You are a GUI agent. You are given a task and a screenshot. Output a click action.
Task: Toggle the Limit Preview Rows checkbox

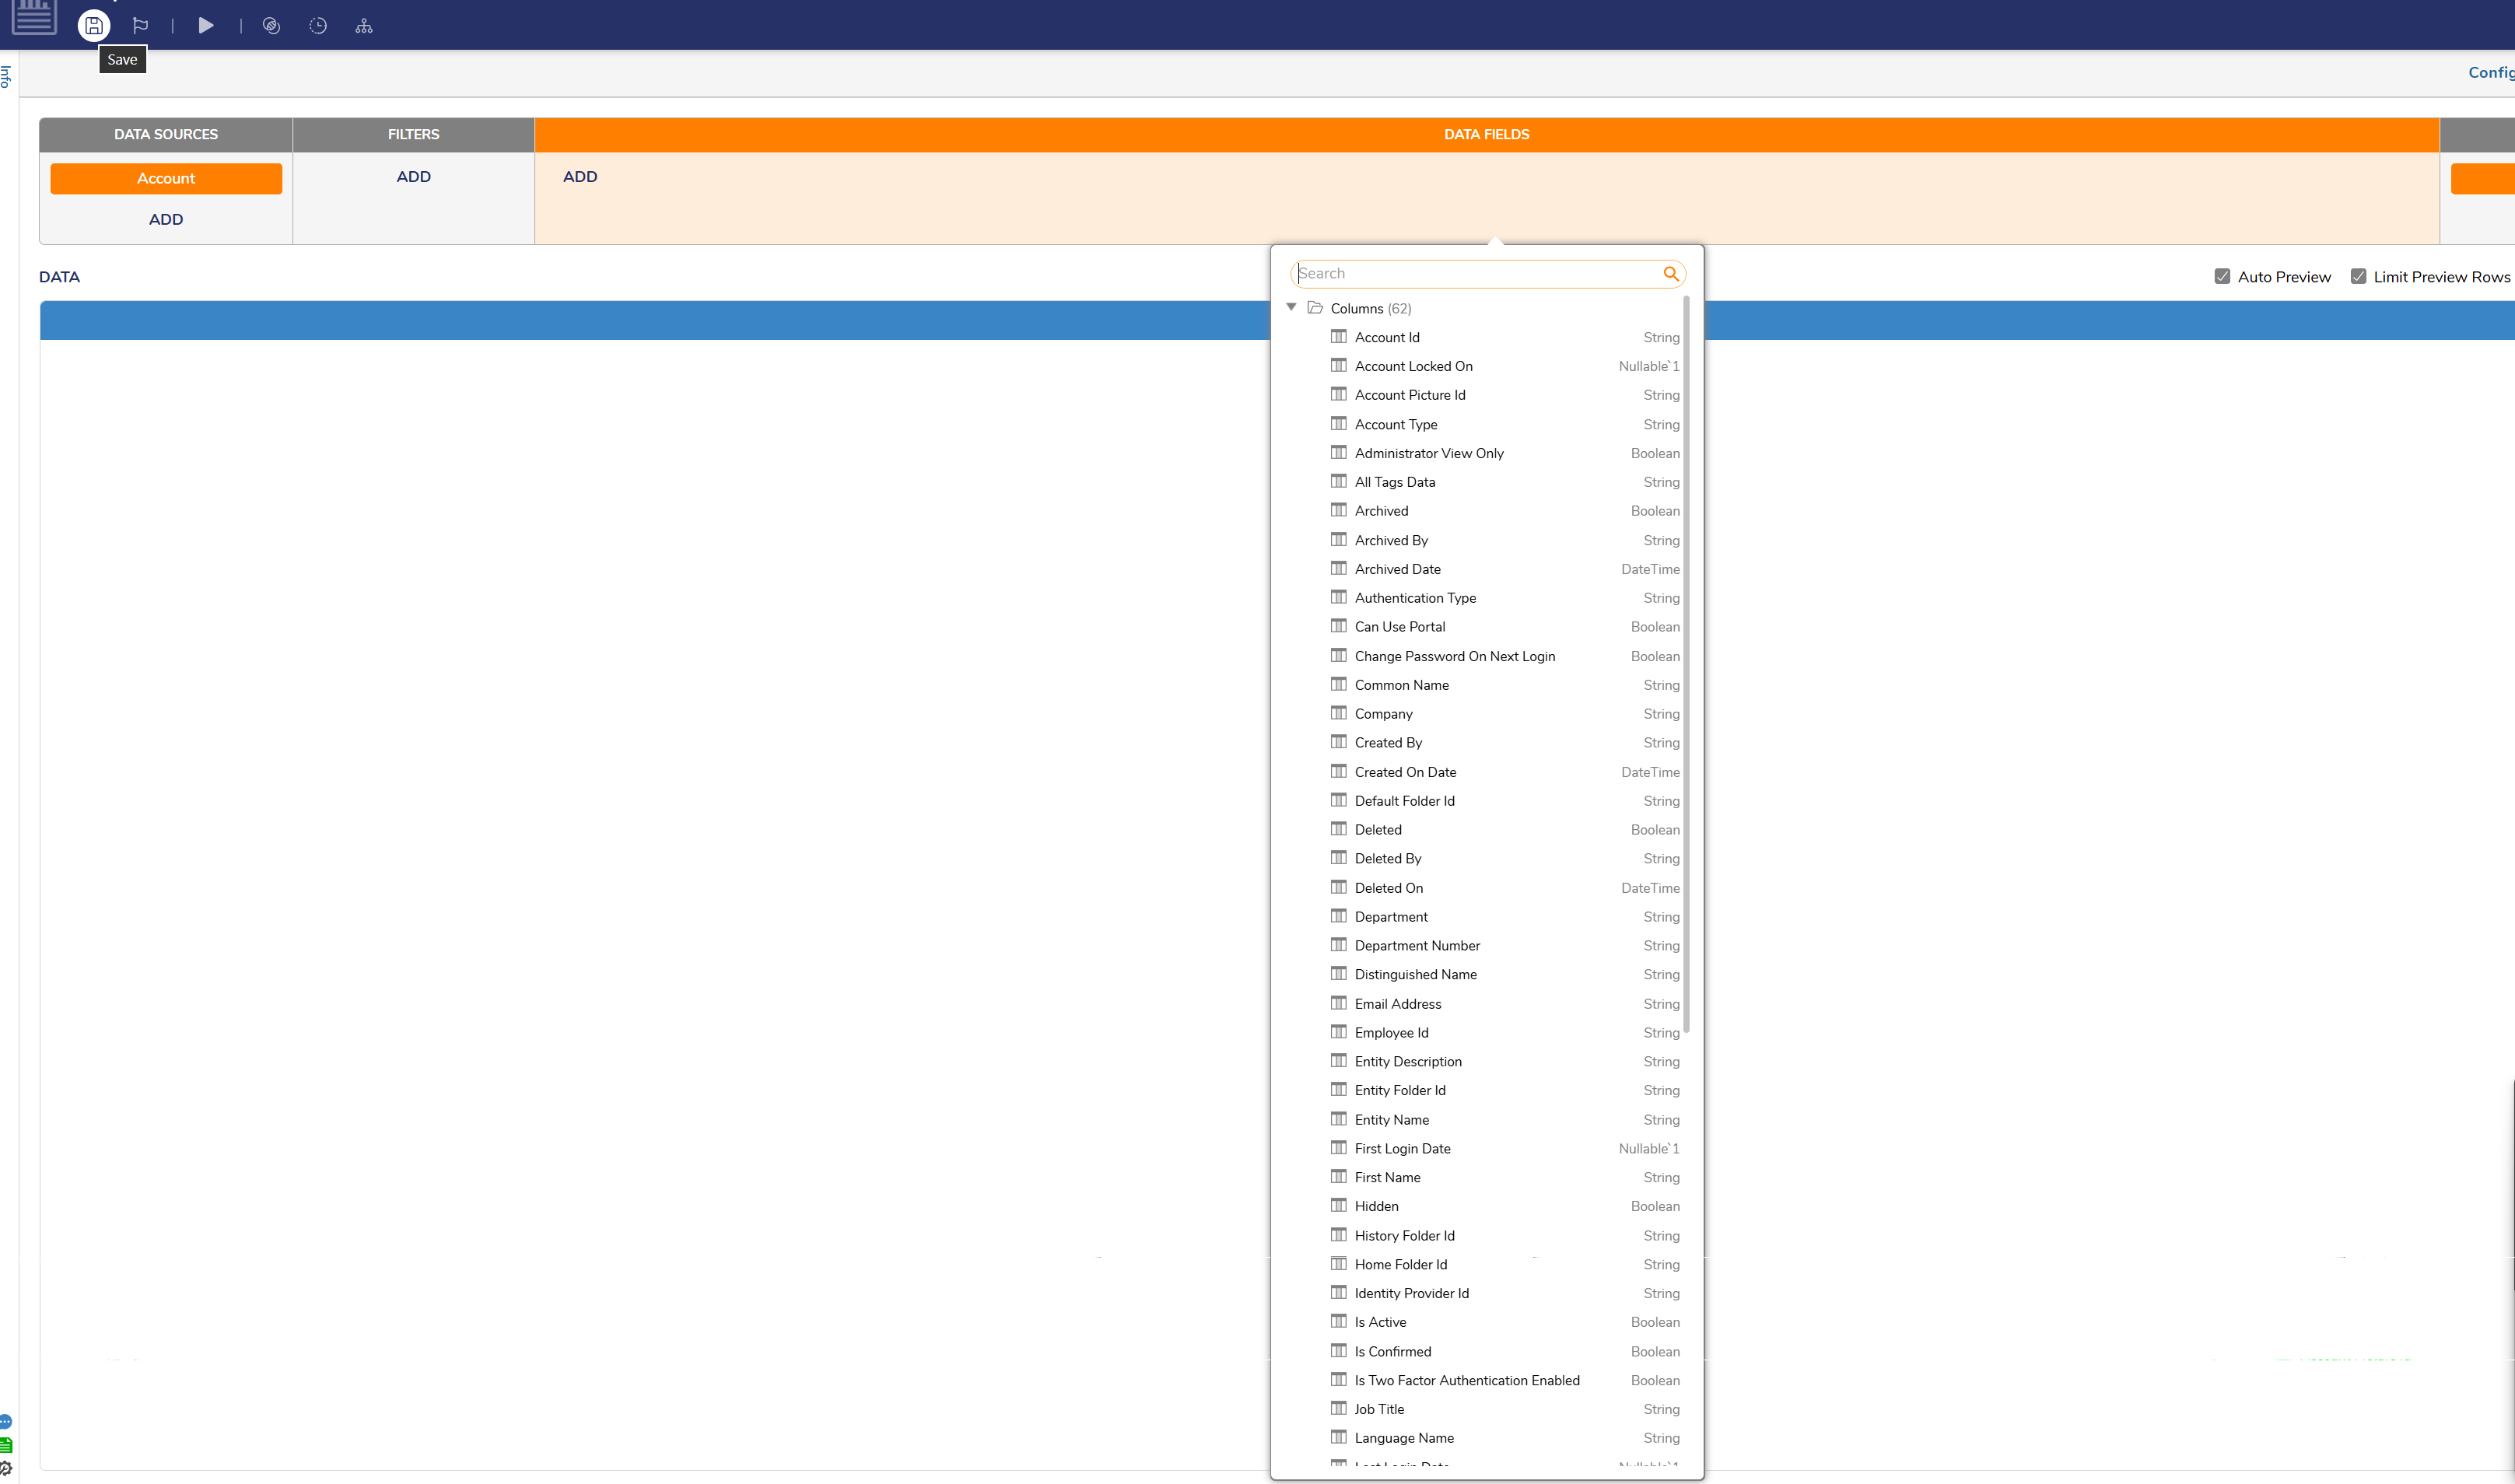tap(2358, 277)
